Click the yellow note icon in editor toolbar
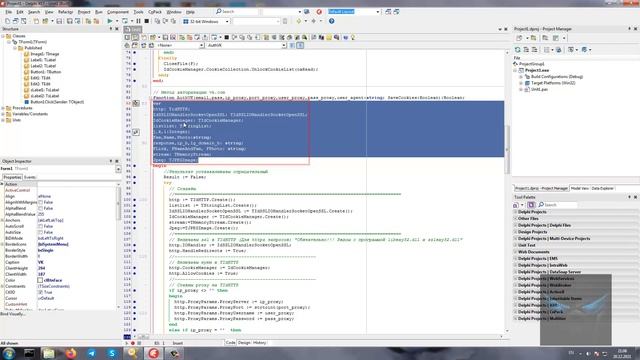Image resolution: width=640 pixels, height=360 pixels. pyautogui.click(x=329, y=38)
